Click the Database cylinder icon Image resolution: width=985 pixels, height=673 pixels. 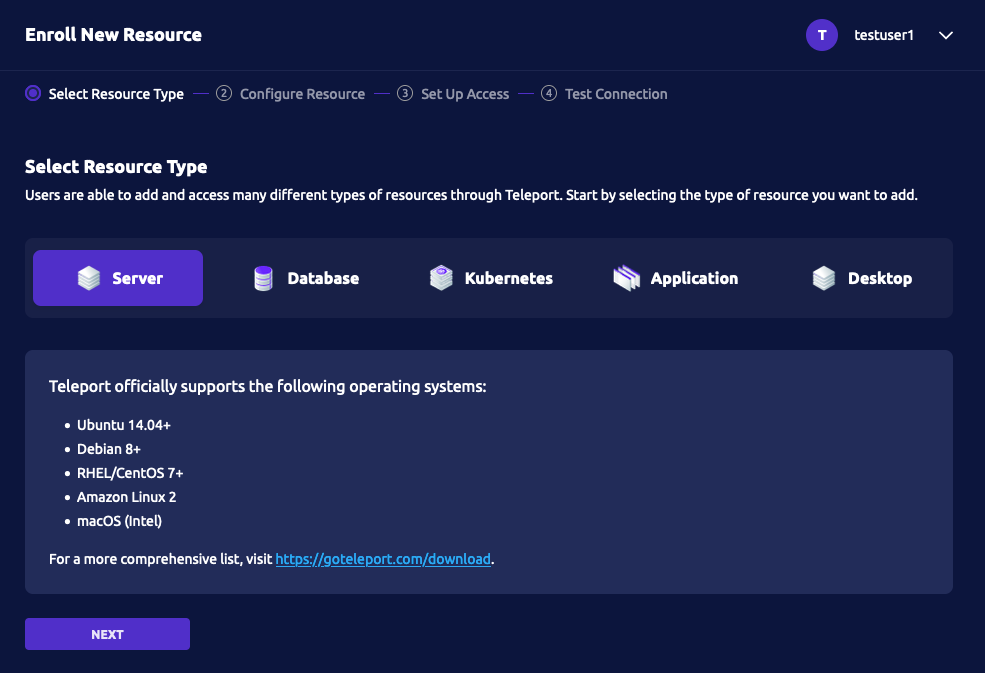coord(263,278)
